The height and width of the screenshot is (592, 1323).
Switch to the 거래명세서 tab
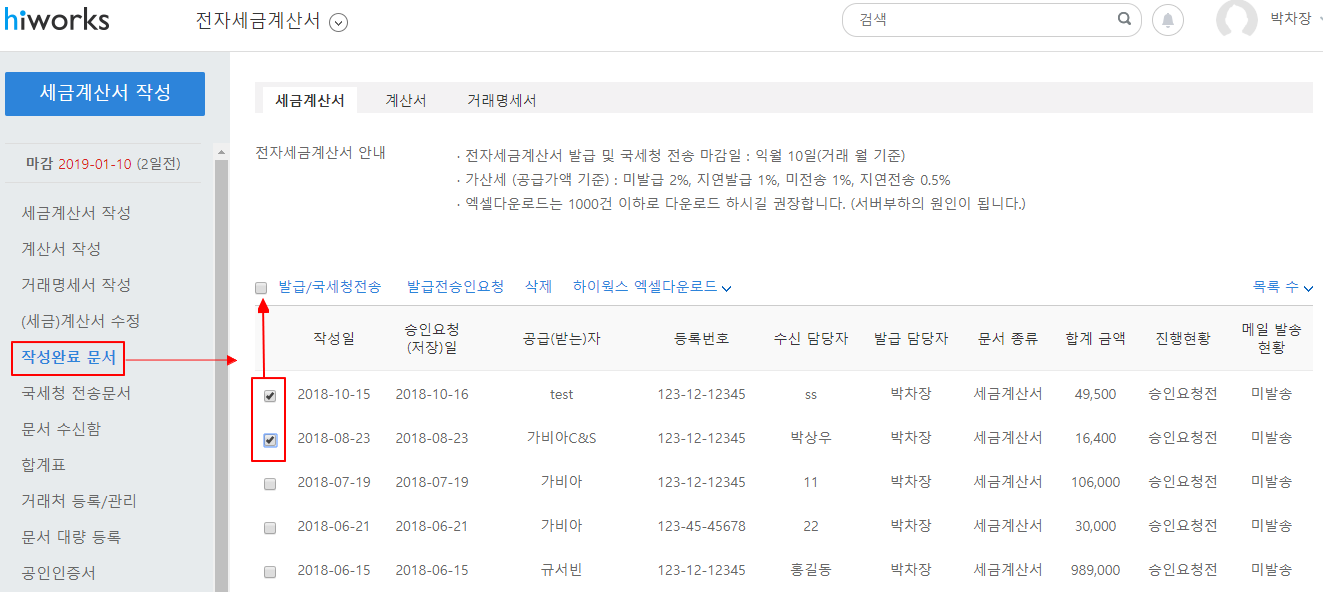(x=501, y=100)
